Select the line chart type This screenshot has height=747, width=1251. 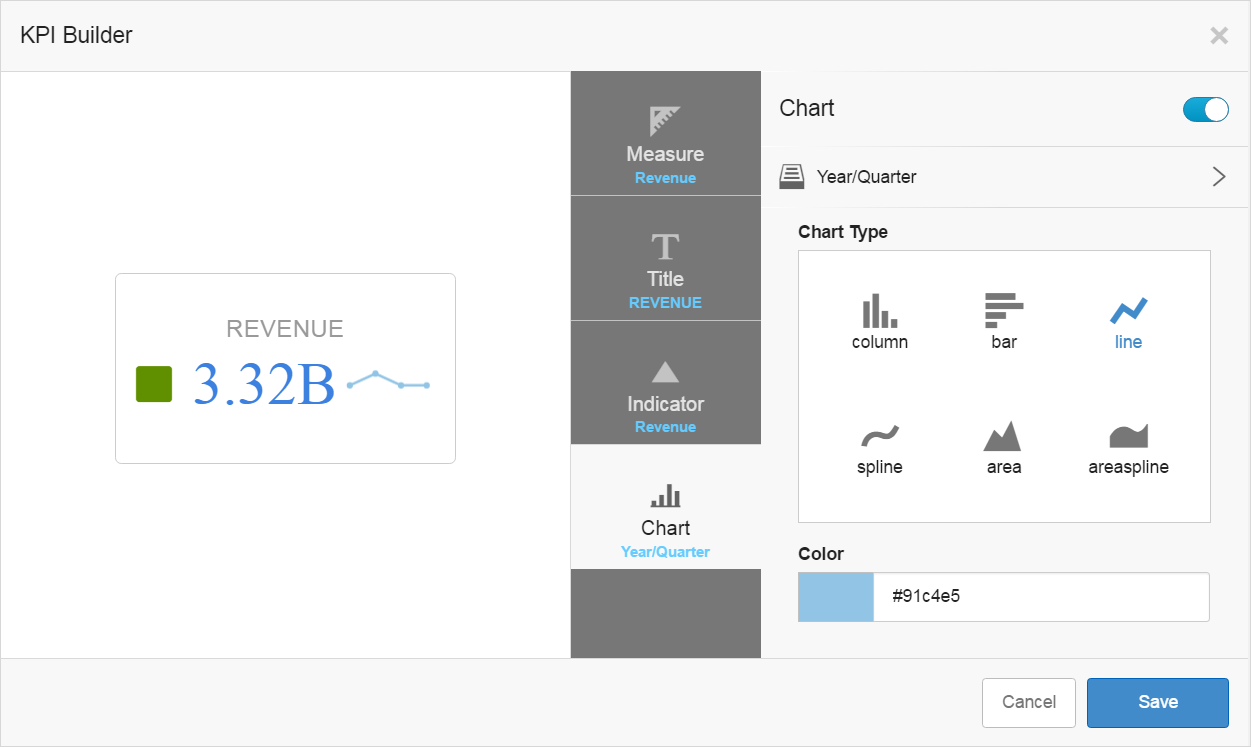tap(1128, 322)
